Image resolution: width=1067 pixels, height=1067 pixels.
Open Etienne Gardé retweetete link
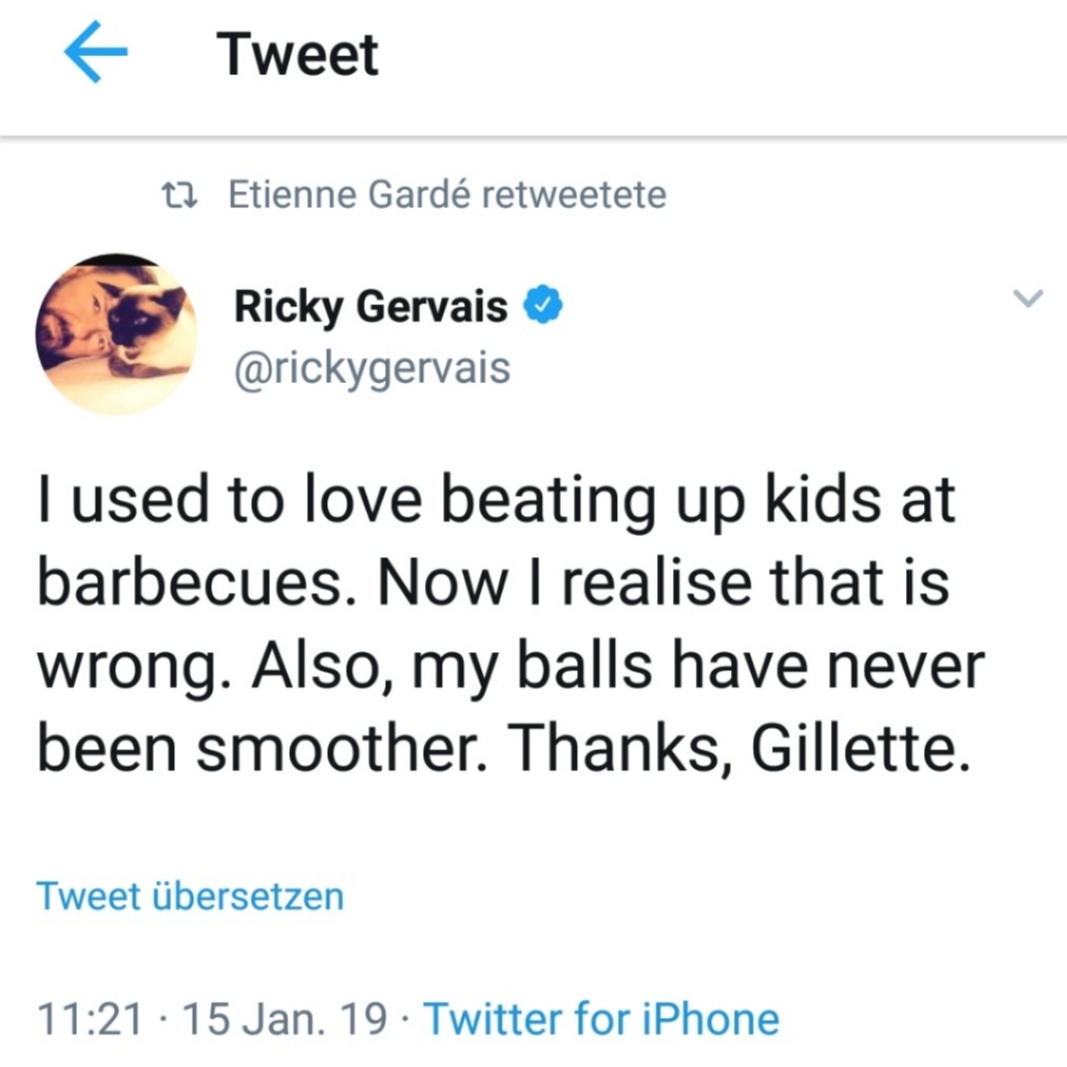click(447, 195)
